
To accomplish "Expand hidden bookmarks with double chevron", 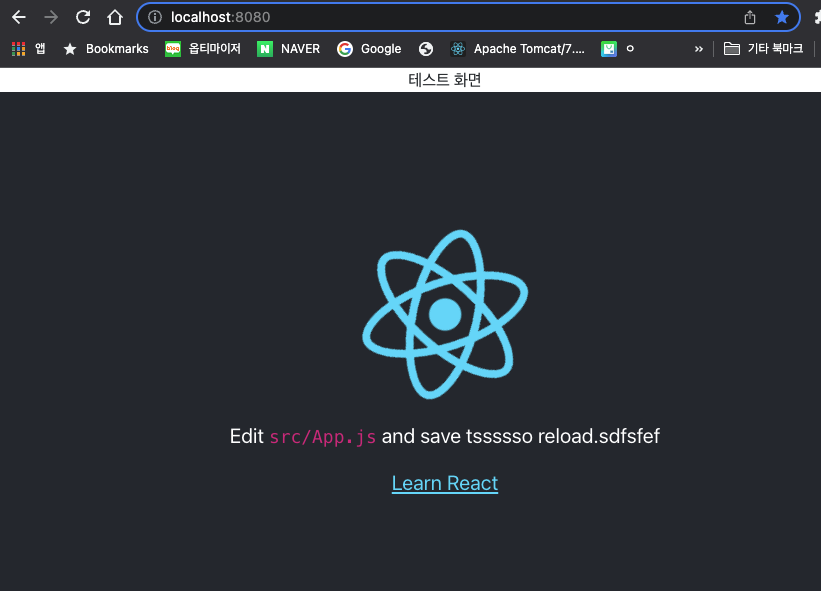I will (x=698, y=49).
